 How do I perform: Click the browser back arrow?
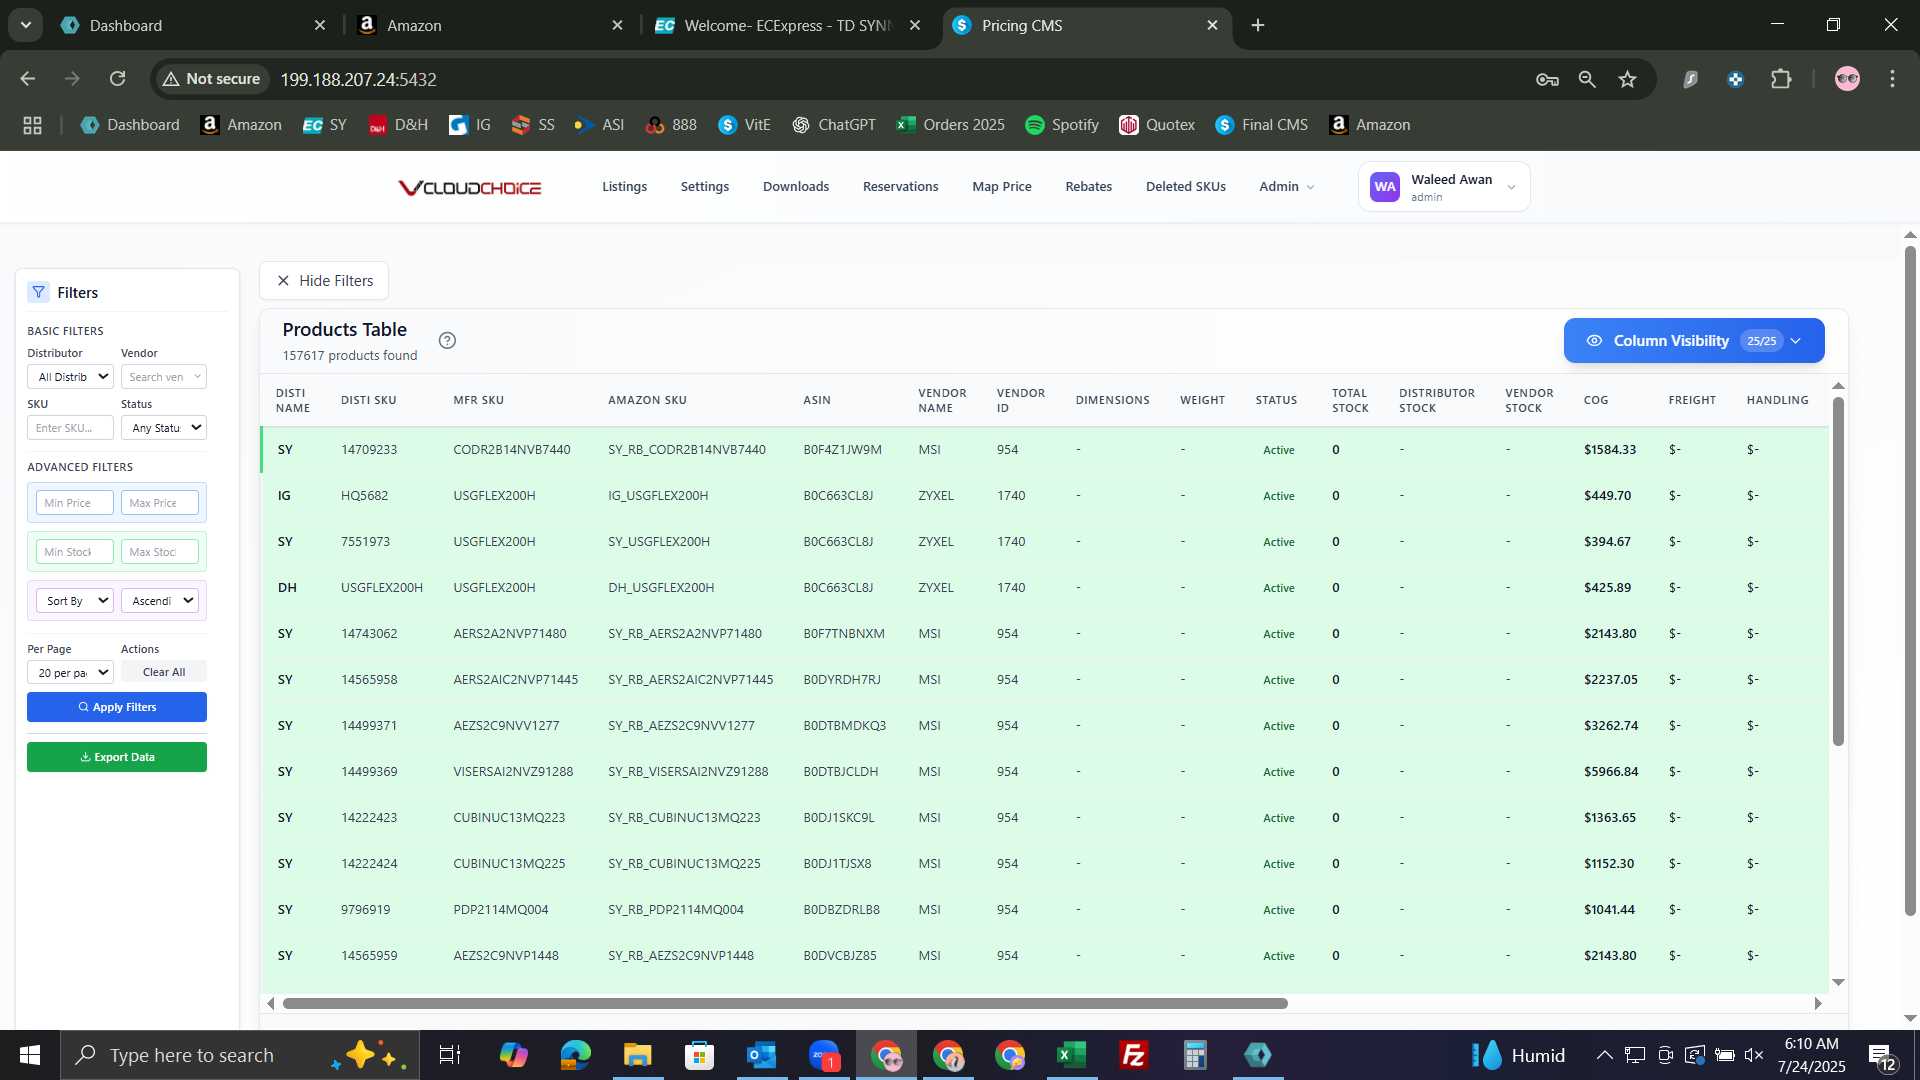28,79
